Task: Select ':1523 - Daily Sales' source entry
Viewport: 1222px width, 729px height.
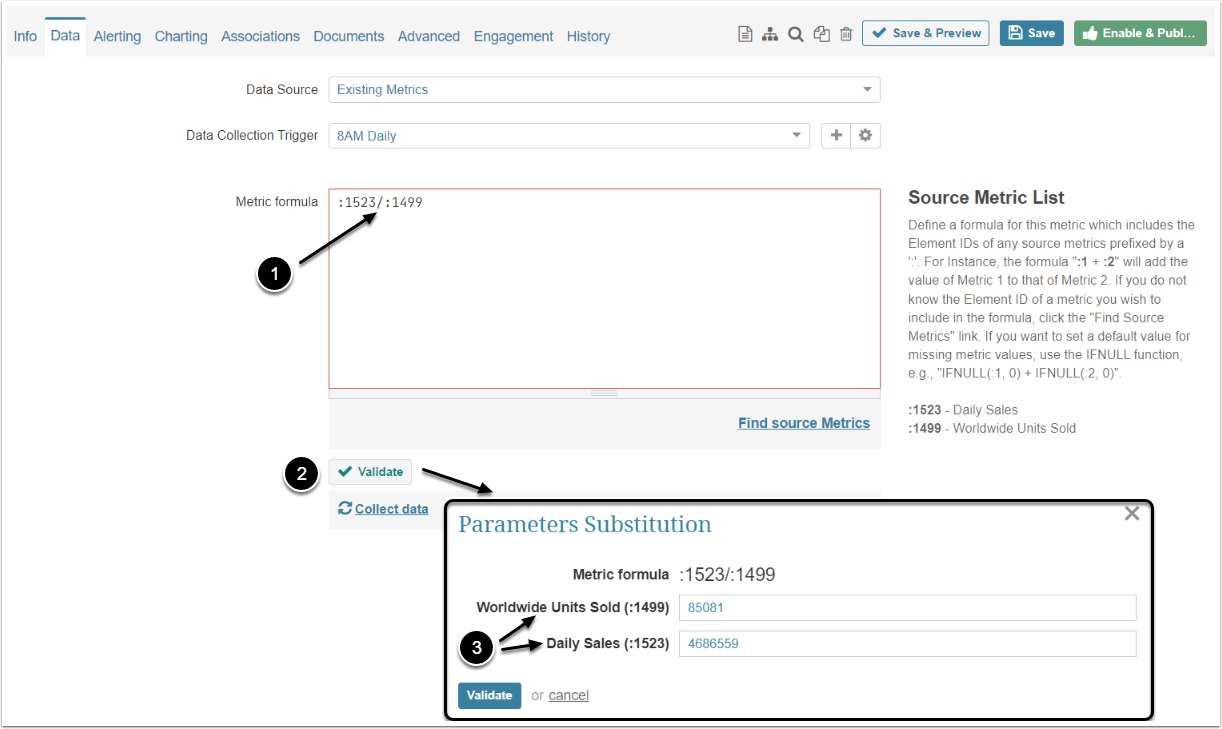Action: click(x=963, y=410)
